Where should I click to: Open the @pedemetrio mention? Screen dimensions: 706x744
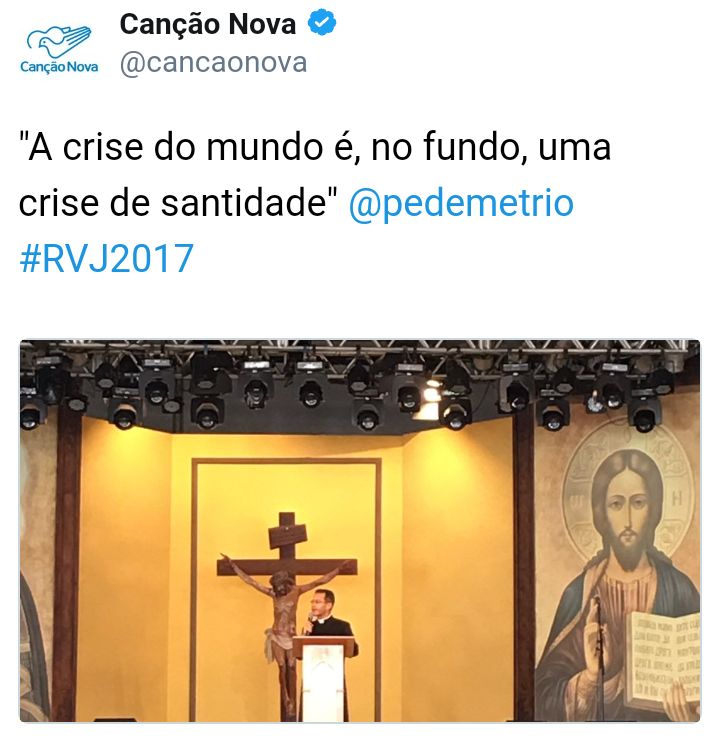(x=461, y=203)
